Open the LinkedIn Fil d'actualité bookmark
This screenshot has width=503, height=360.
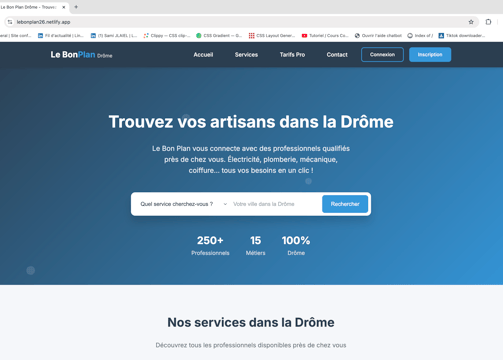coord(61,35)
